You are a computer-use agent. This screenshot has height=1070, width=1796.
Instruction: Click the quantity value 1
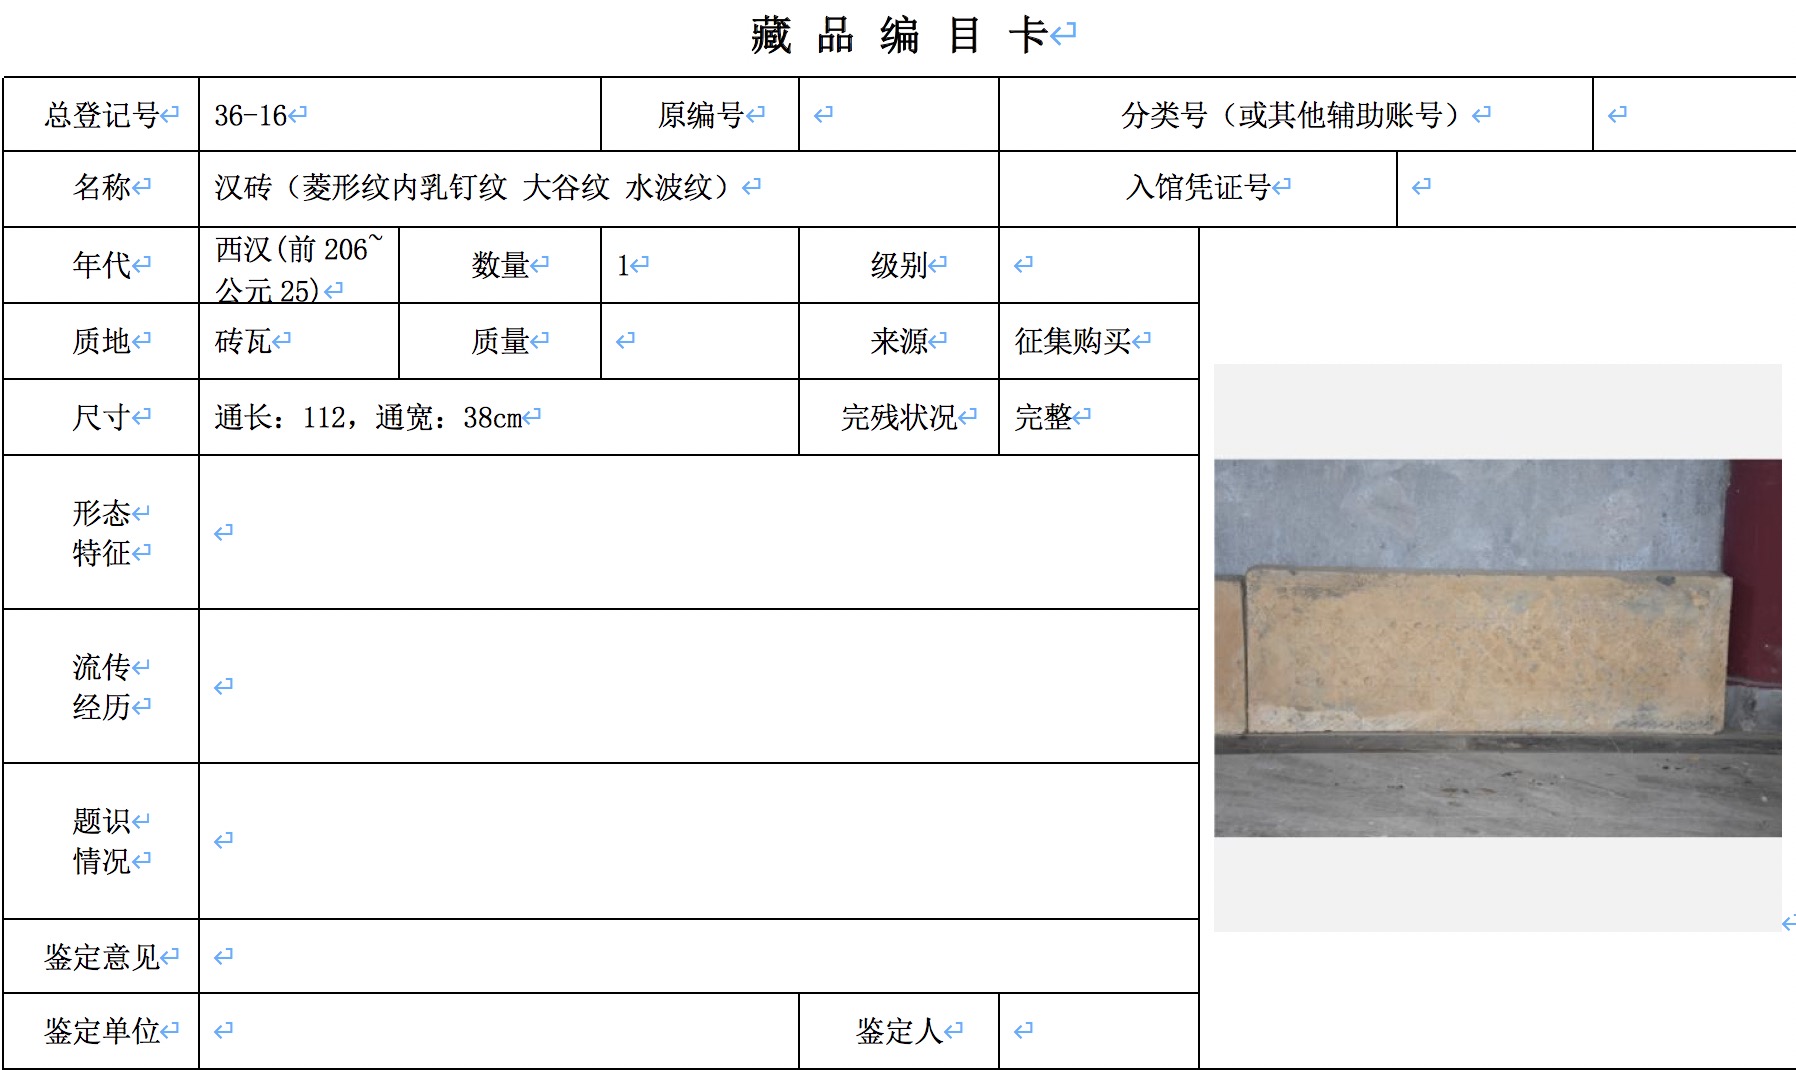tap(622, 265)
